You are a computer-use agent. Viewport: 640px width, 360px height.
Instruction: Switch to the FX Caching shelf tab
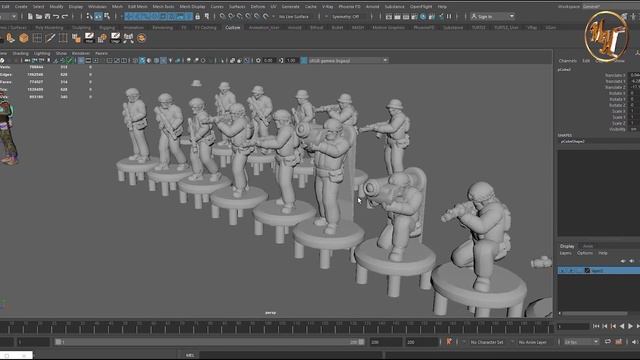tap(205, 28)
